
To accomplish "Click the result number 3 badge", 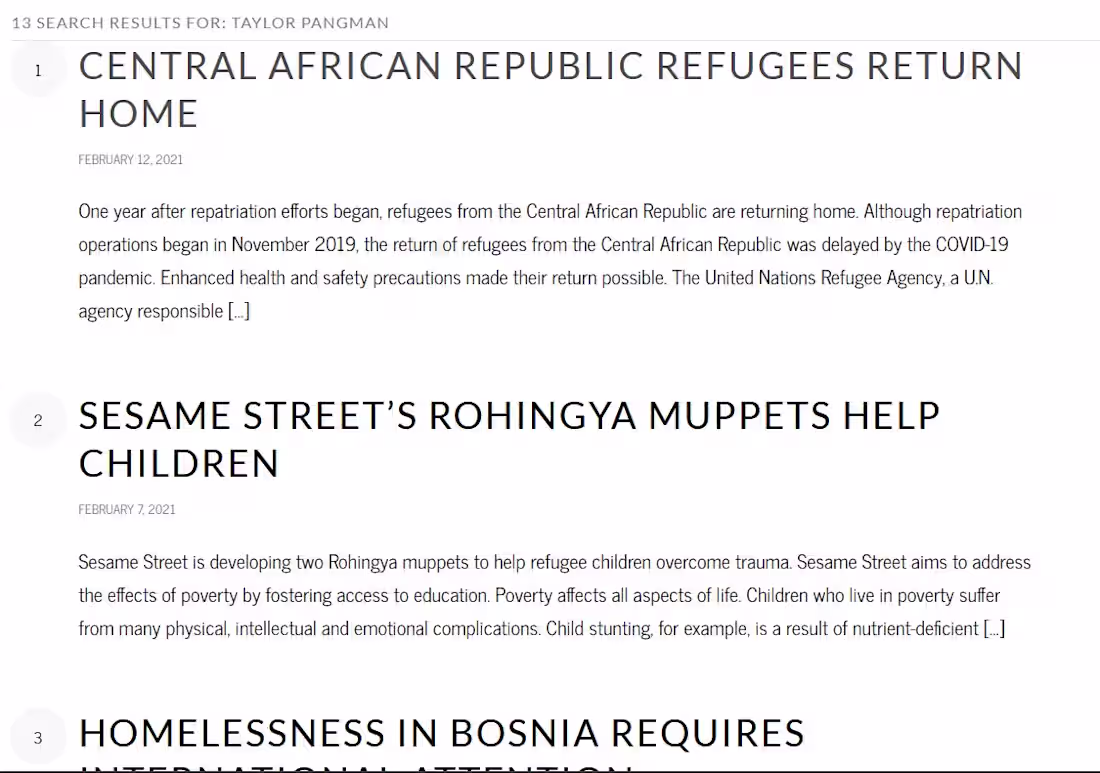I will tap(38, 738).
